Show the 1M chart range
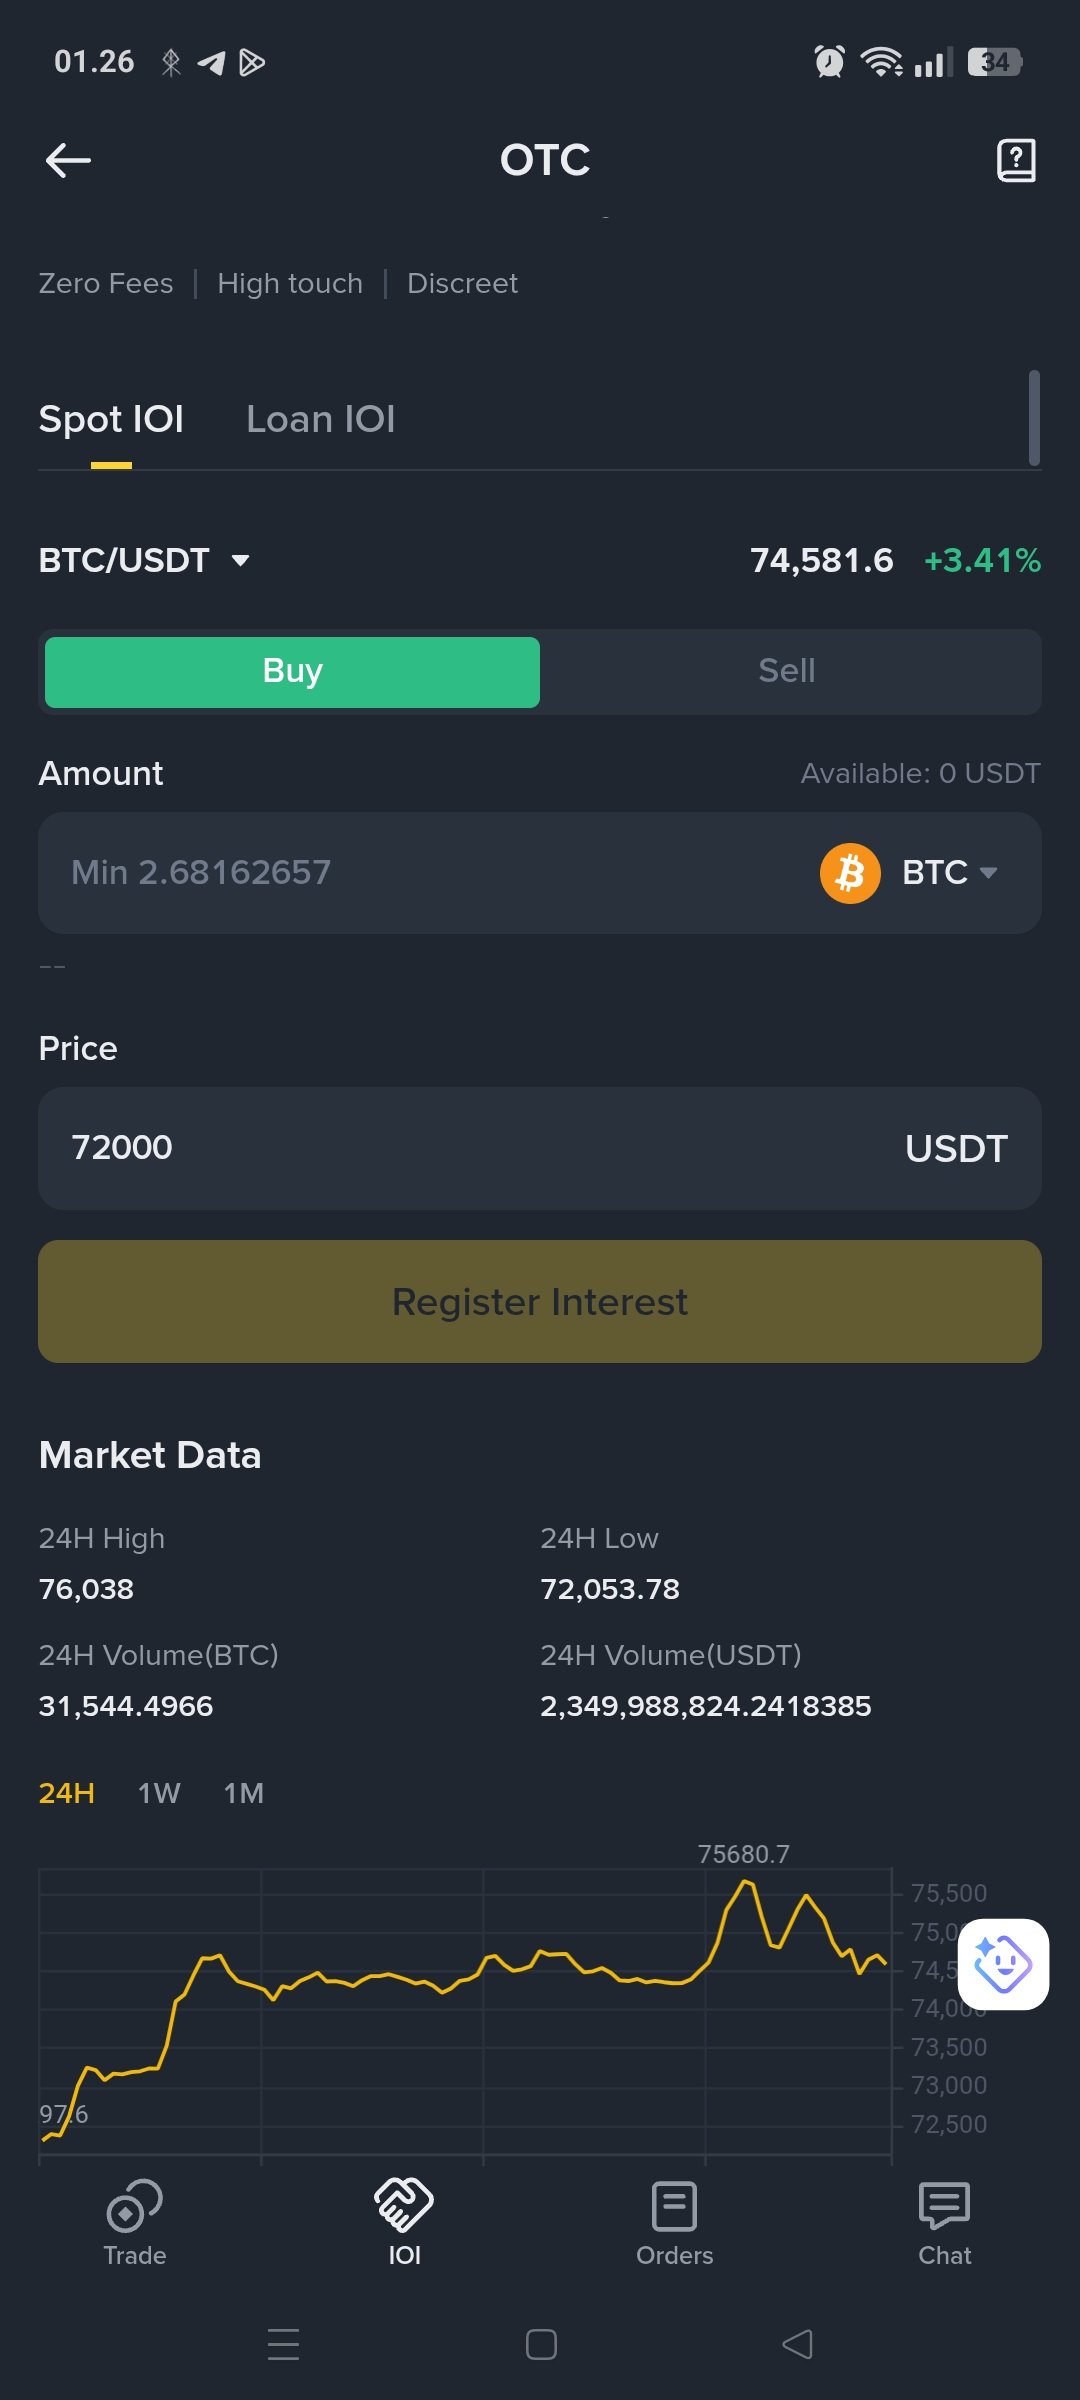The width and height of the screenshot is (1080, 2400). point(243,1793)
